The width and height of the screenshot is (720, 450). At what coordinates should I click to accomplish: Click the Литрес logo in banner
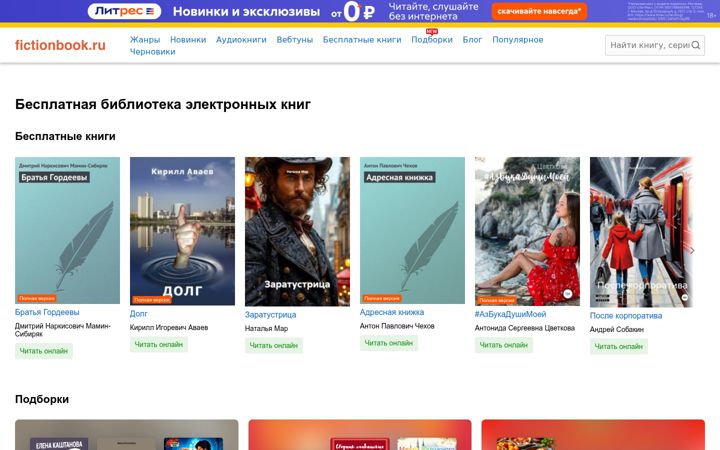124,11
